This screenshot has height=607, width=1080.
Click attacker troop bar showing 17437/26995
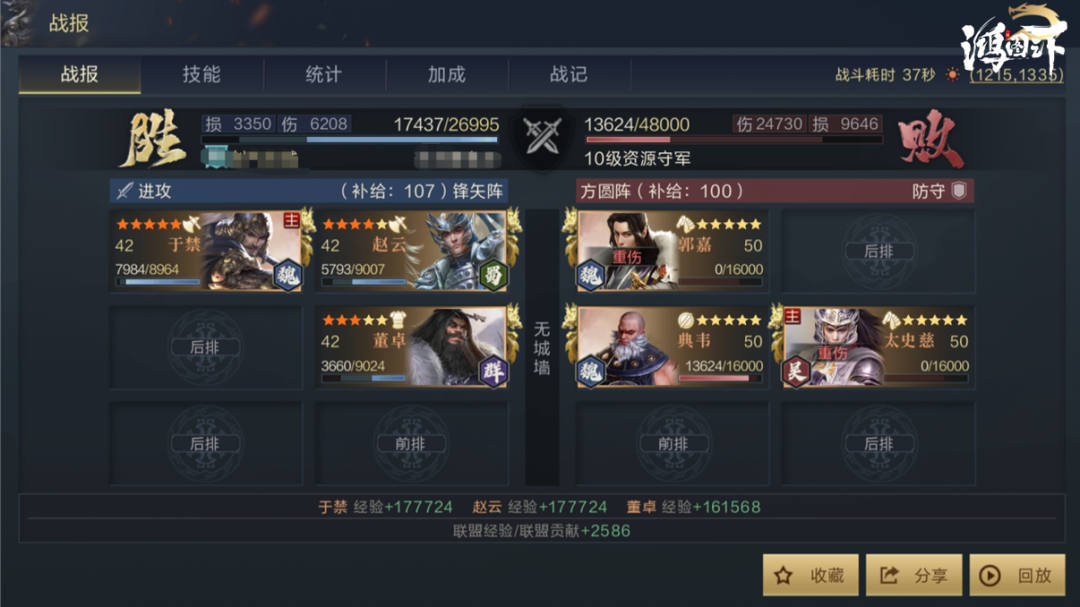(349, 139)
